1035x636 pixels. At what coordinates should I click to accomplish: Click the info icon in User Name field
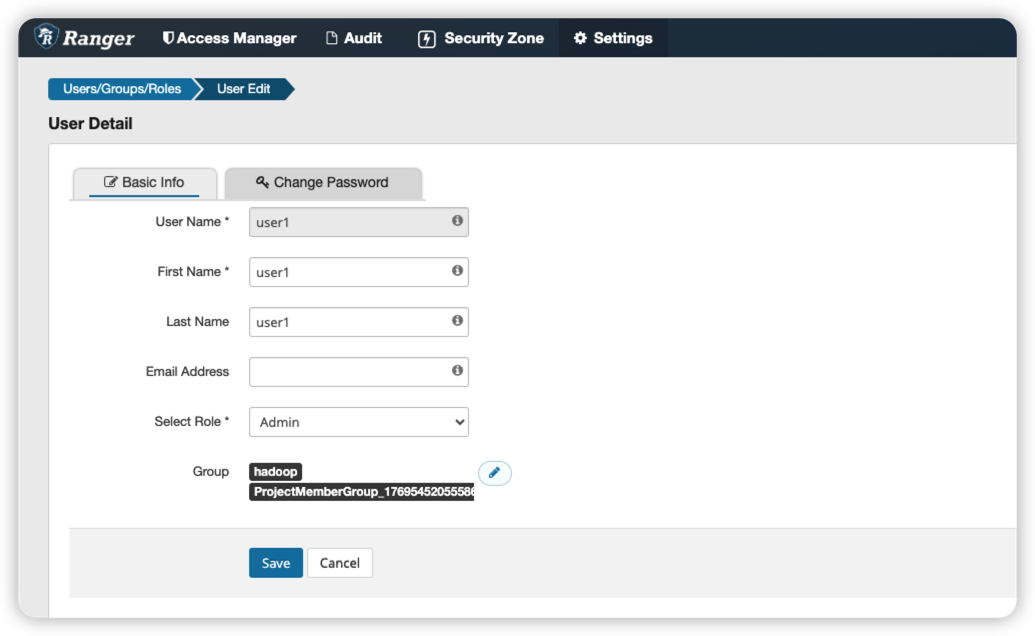coord(457,220)
